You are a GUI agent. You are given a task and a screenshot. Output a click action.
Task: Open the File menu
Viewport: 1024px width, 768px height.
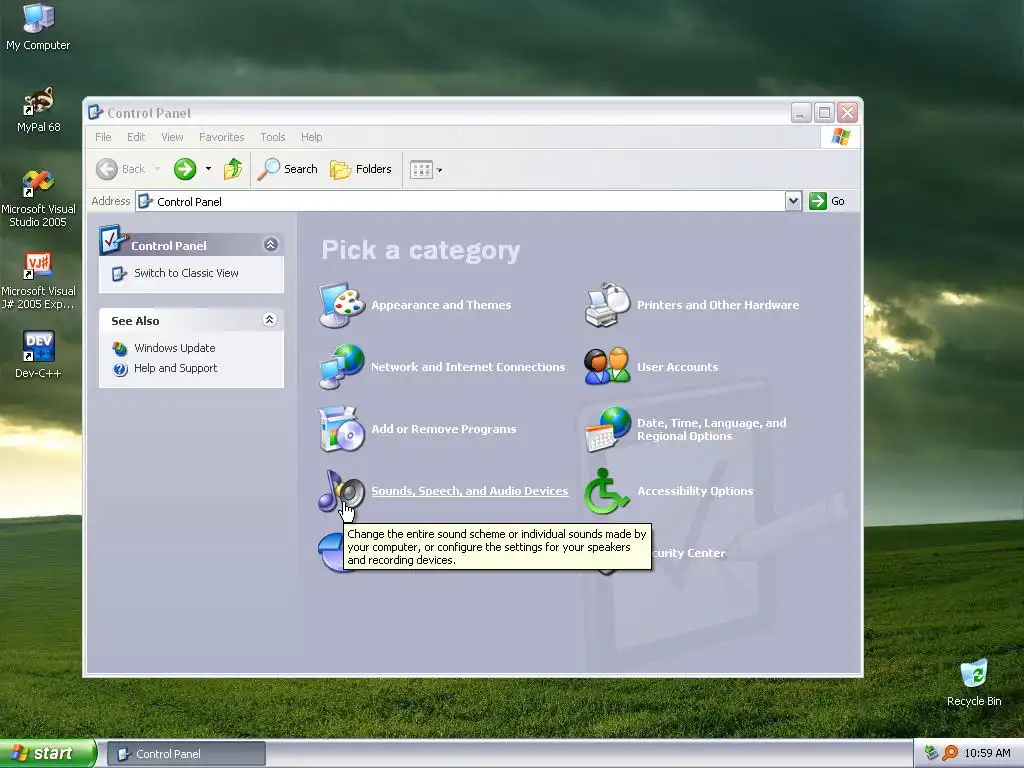click(103, 137)
